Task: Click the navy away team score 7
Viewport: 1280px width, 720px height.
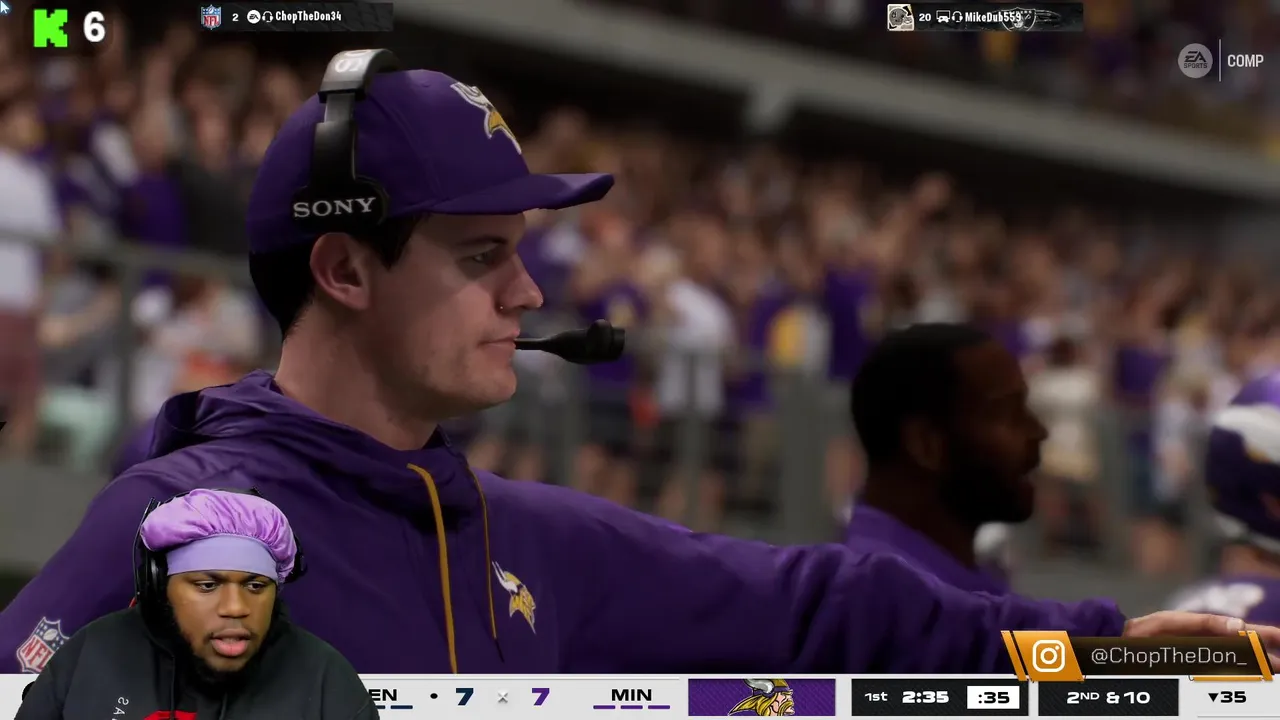Action: pos(464,696)
